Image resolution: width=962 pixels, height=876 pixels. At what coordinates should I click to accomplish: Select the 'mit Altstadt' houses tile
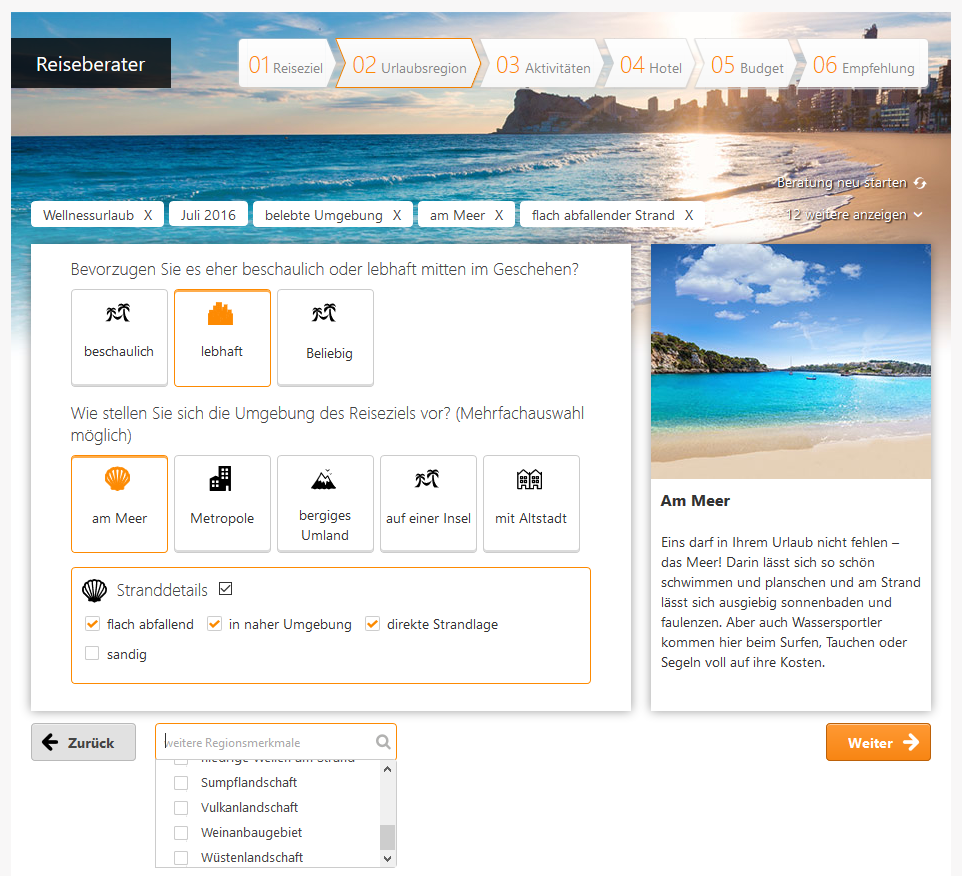click(531, 504)
